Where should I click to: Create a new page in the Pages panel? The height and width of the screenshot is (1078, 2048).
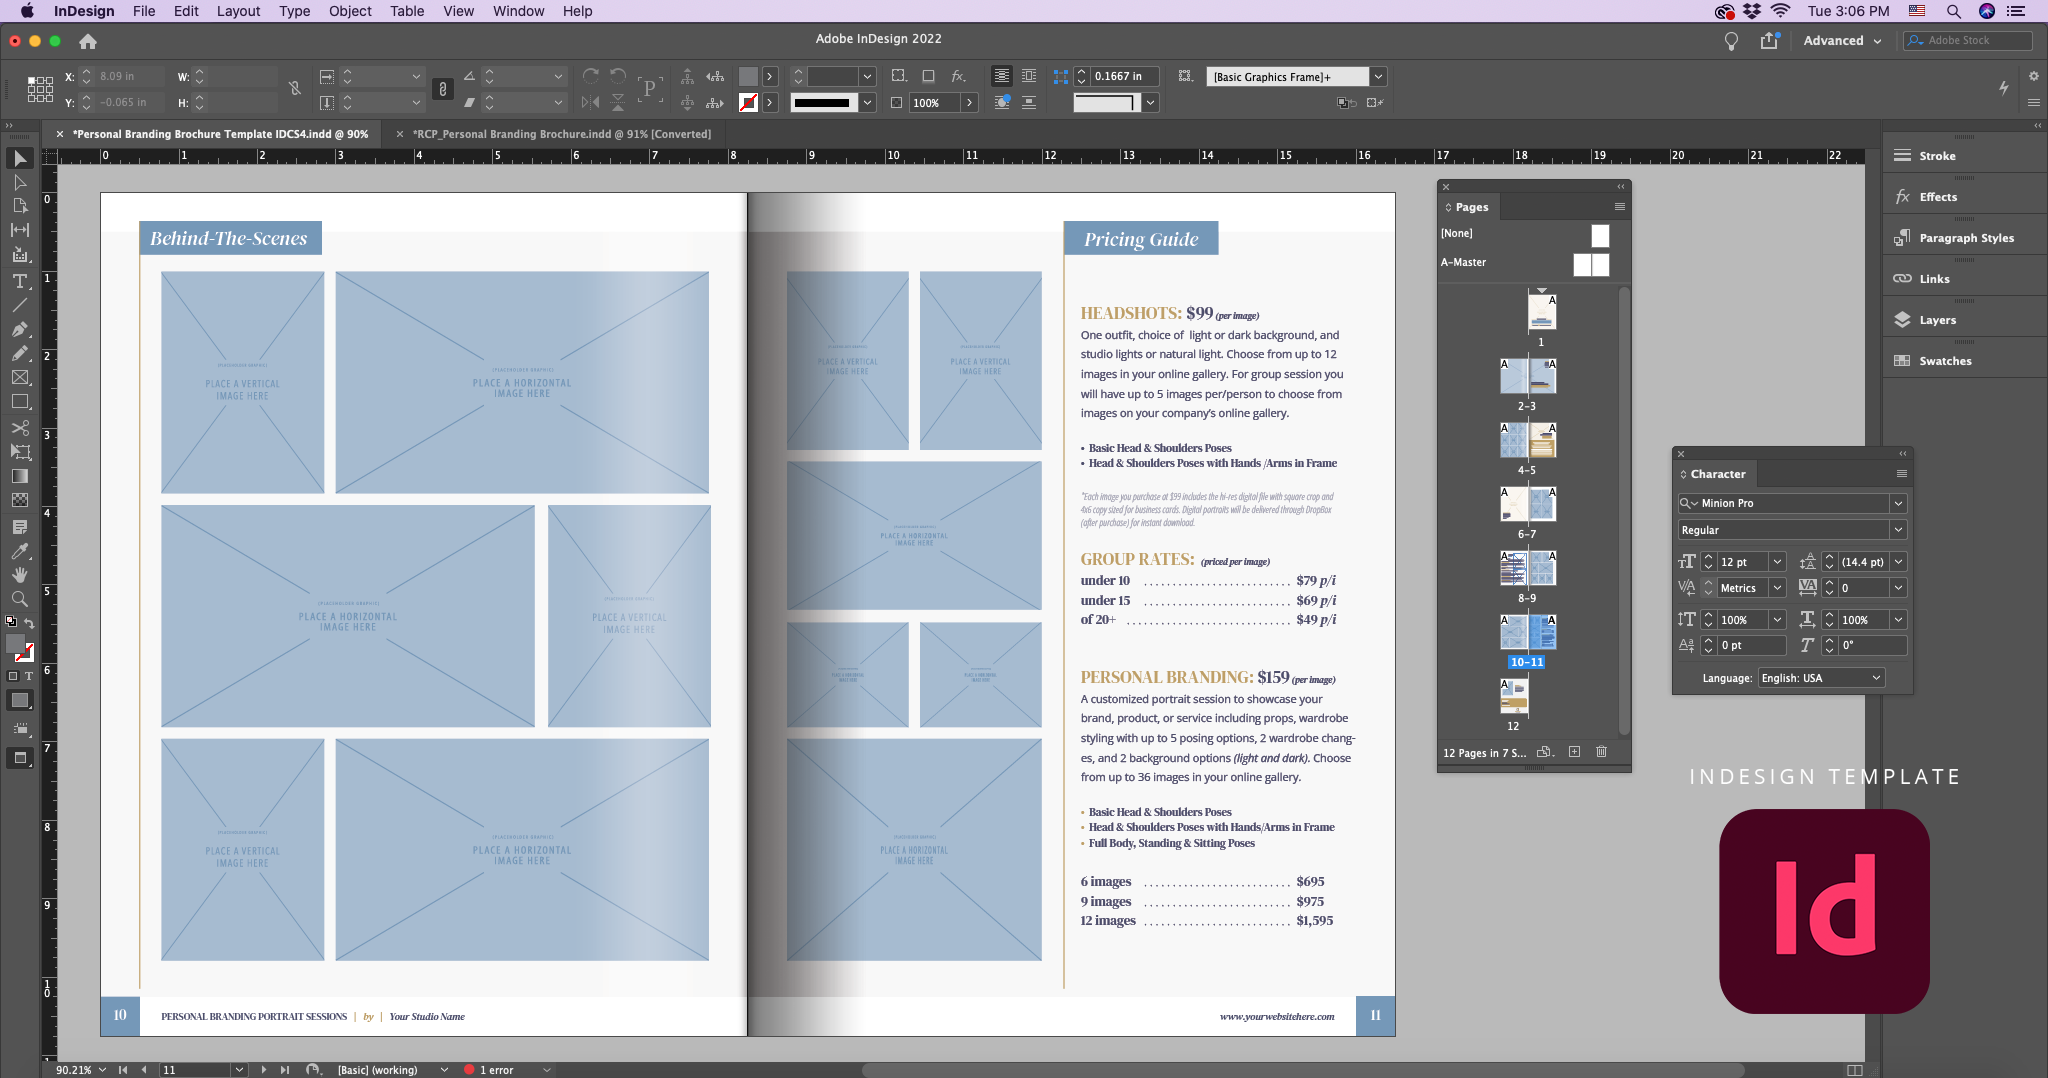tap(1573, 751)
